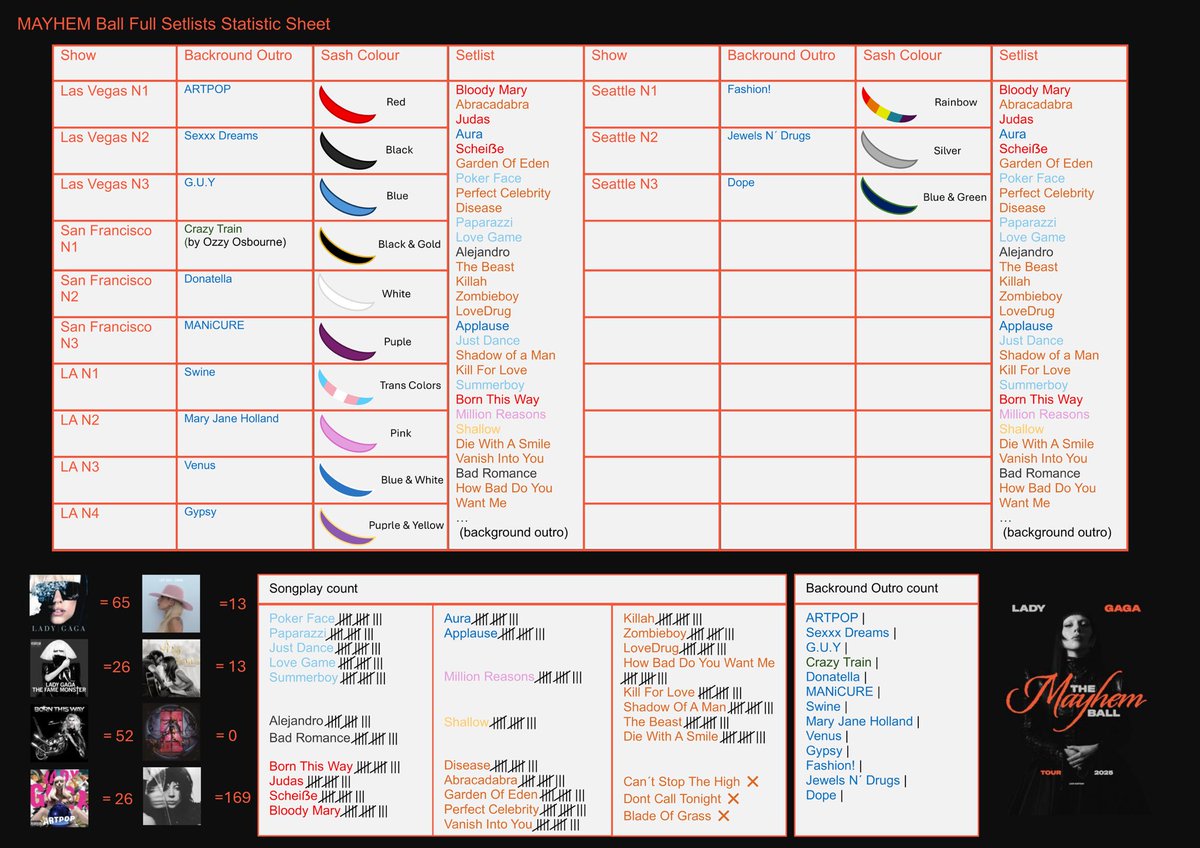Choose the Blue & White sash swatch
The height and width of the screenshot is (848, 1200).
pyautogui.click(x=347, y=479)
